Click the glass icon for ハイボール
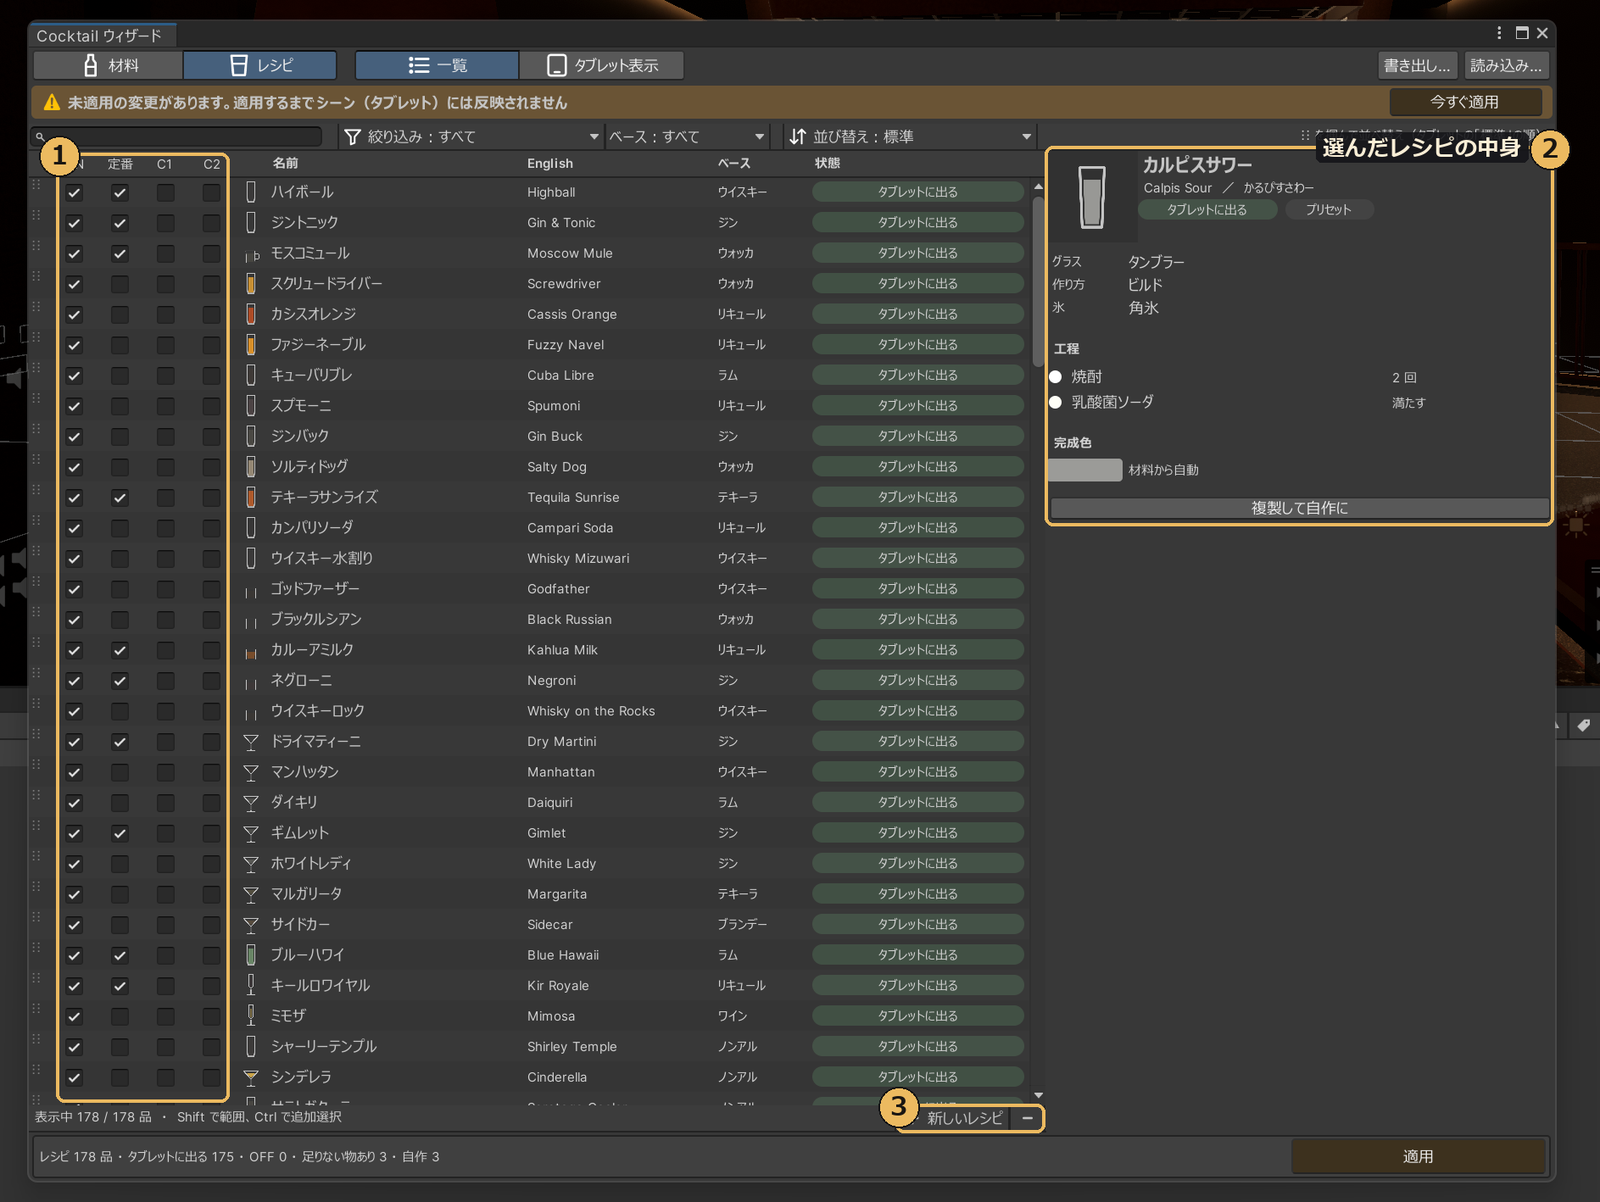 251,192
